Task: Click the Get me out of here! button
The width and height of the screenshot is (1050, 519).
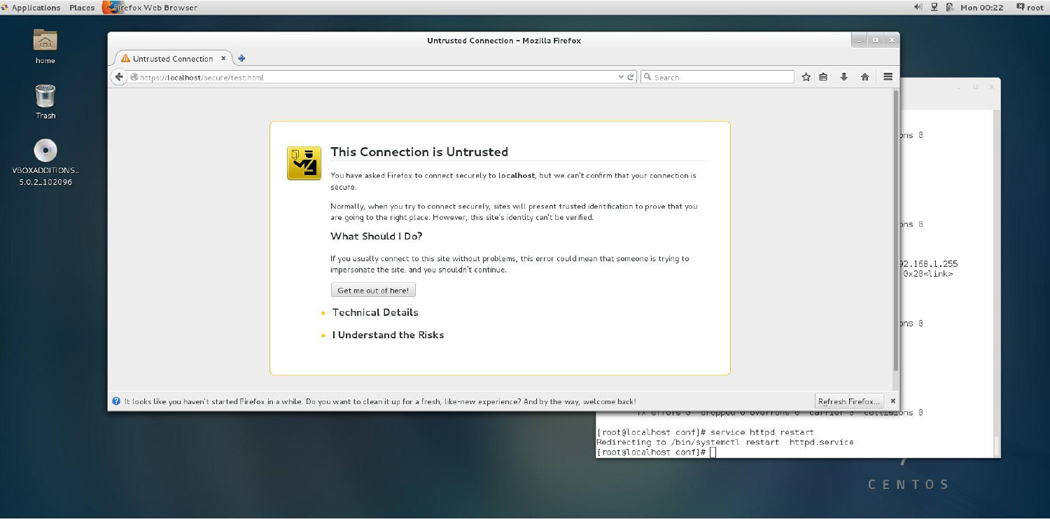Action: [373, 290]
